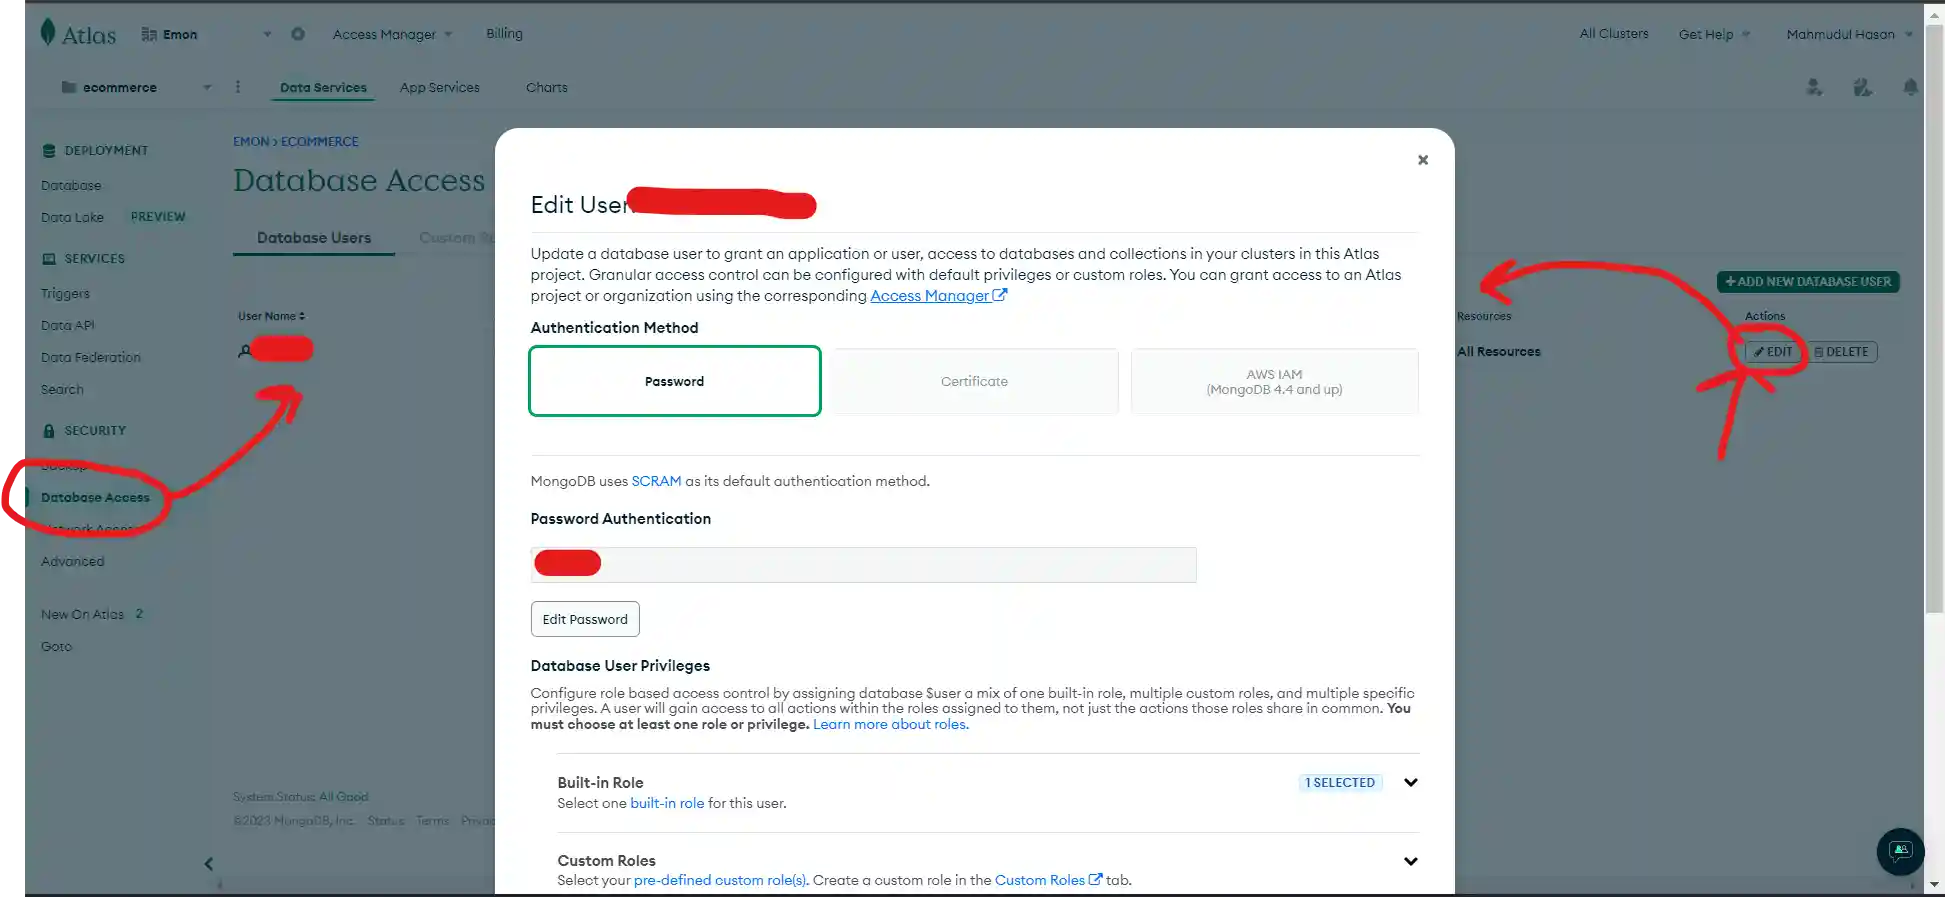Expand the Custom Roles section
The height and width of the screenshot is (897, 1945).
(x=1410, y=861)
